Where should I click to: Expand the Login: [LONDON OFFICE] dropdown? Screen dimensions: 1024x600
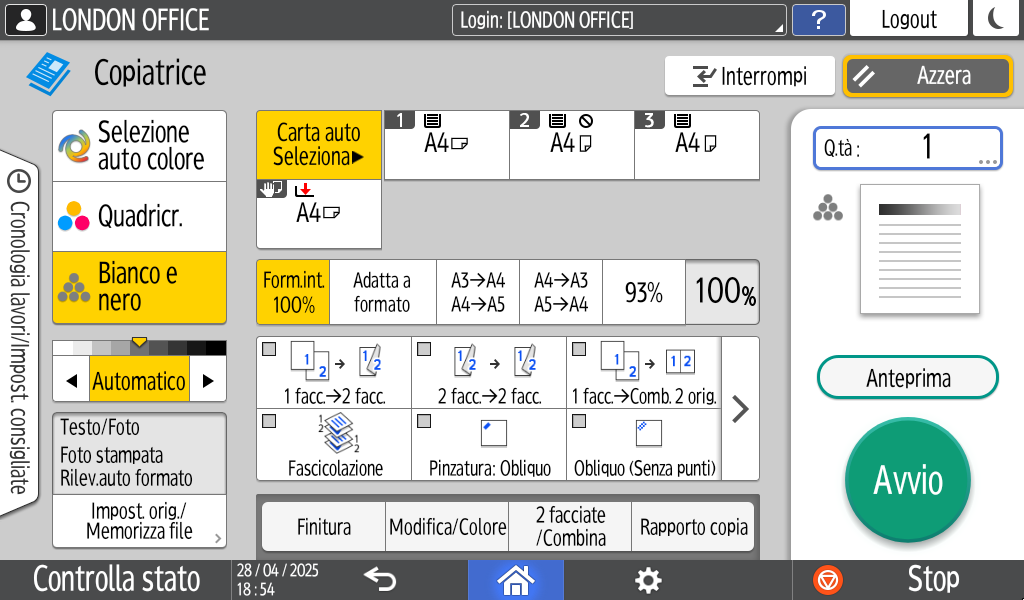(x=619, y=20)
